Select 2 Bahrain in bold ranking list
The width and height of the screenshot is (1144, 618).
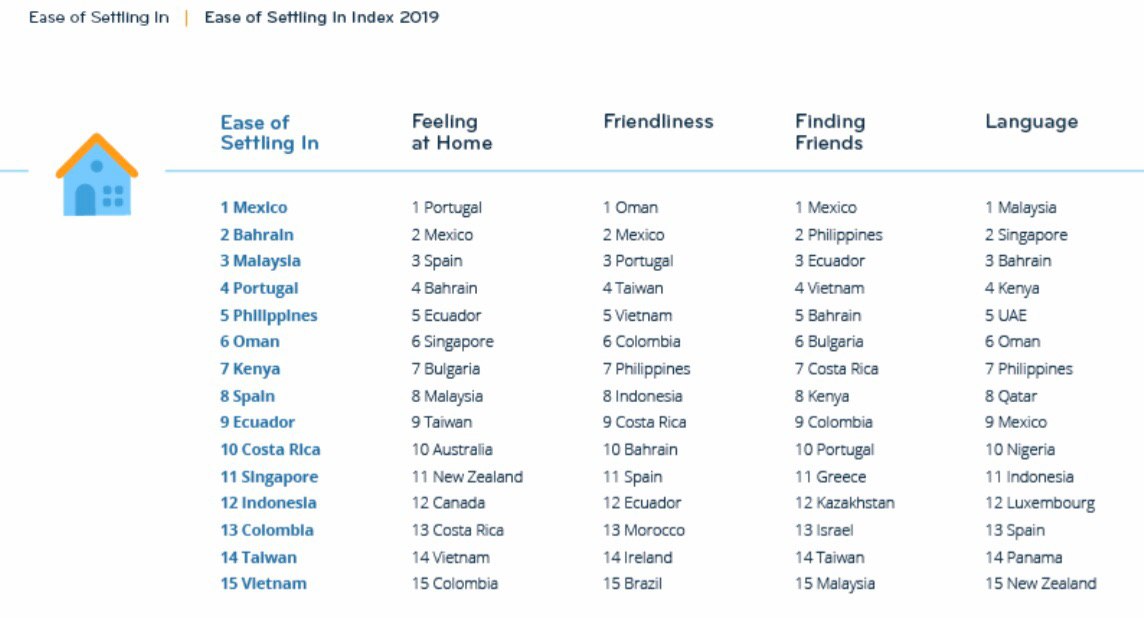click(257, 235)
